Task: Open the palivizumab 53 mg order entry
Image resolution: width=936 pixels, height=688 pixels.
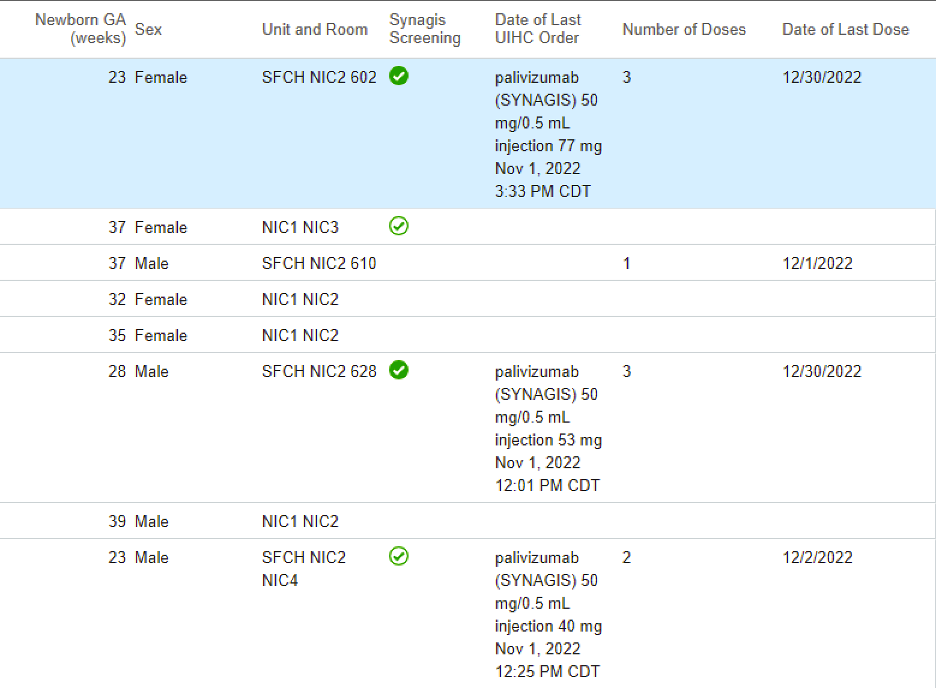Action: (x=547, y=428)
